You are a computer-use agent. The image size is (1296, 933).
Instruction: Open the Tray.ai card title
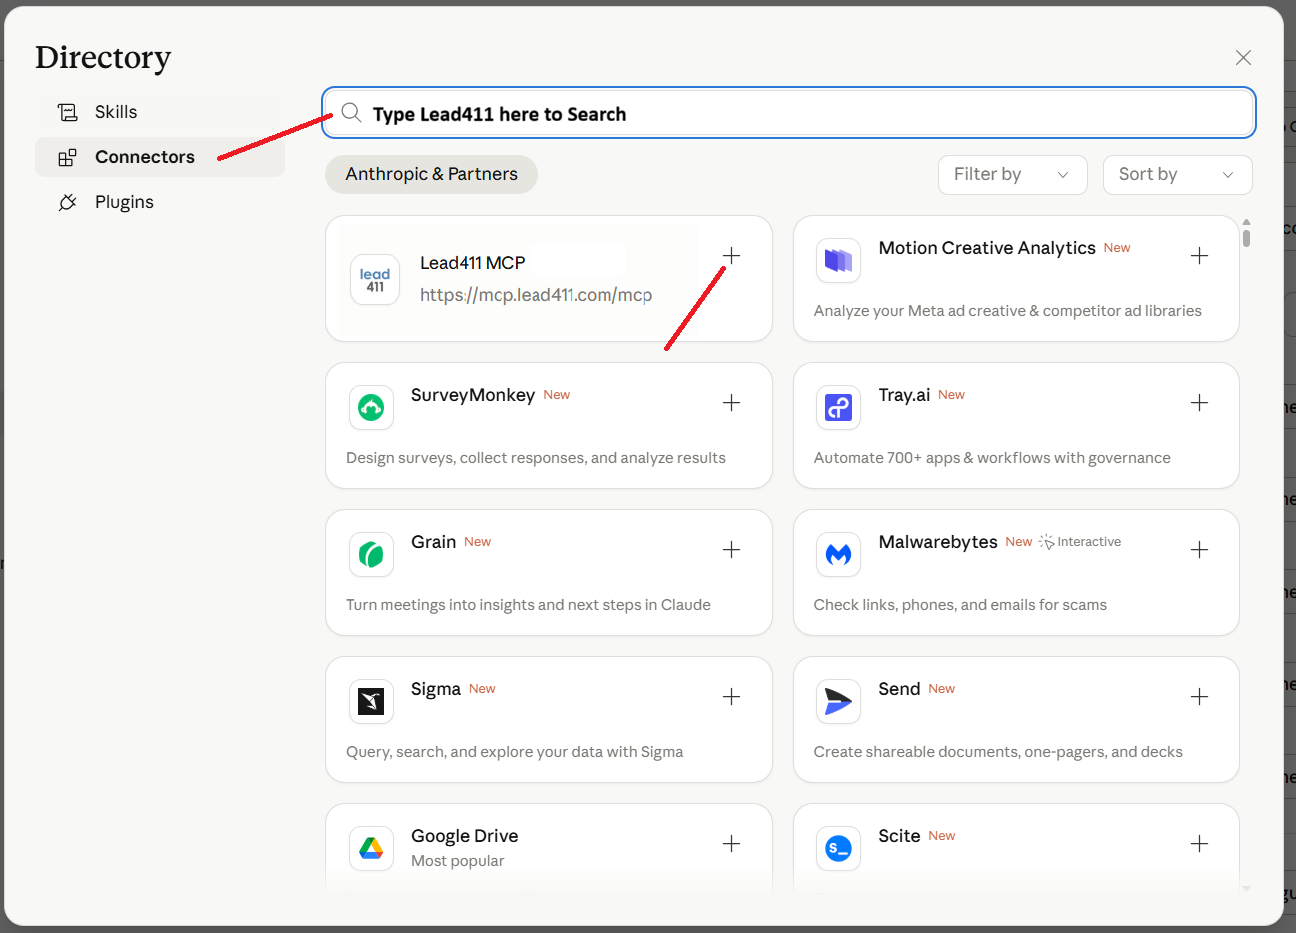coord(904,395)
